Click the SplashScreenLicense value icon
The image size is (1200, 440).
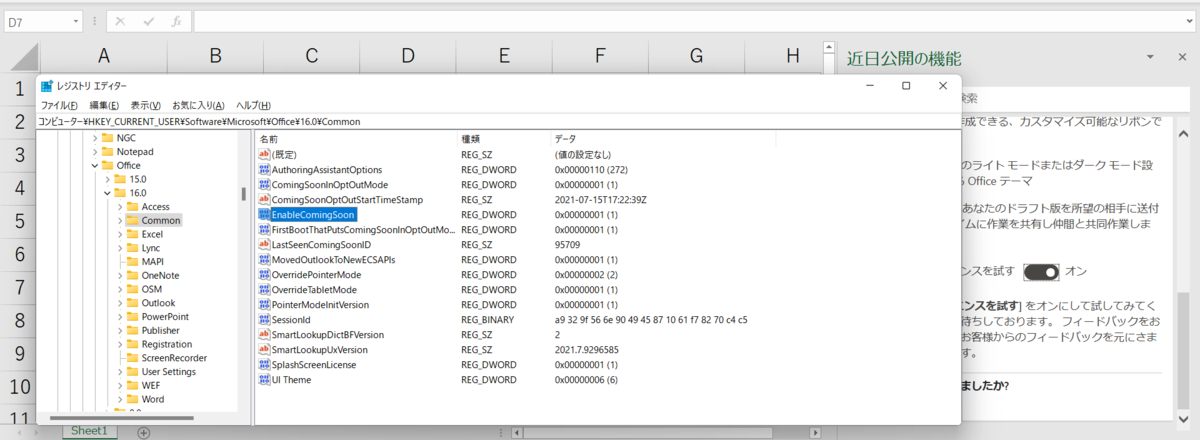coord(264,365)
